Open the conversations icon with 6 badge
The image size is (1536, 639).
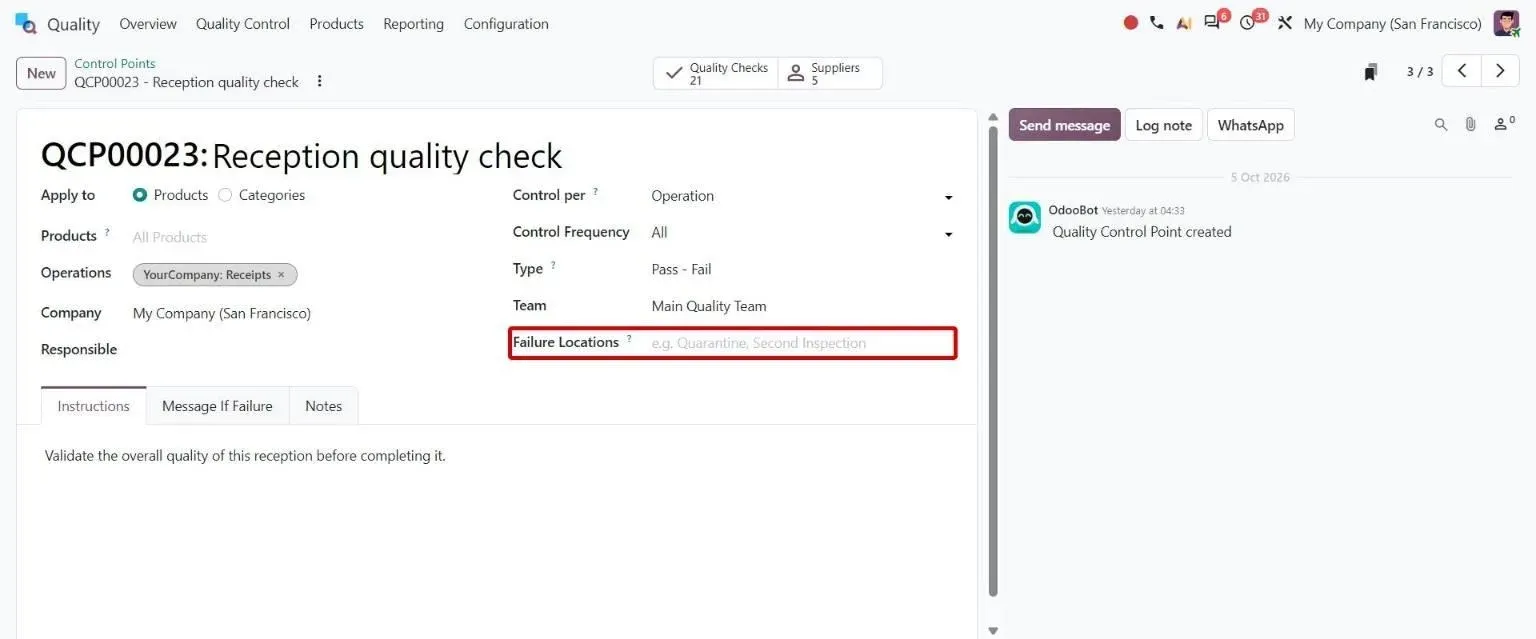click(x=1215, y=21)
